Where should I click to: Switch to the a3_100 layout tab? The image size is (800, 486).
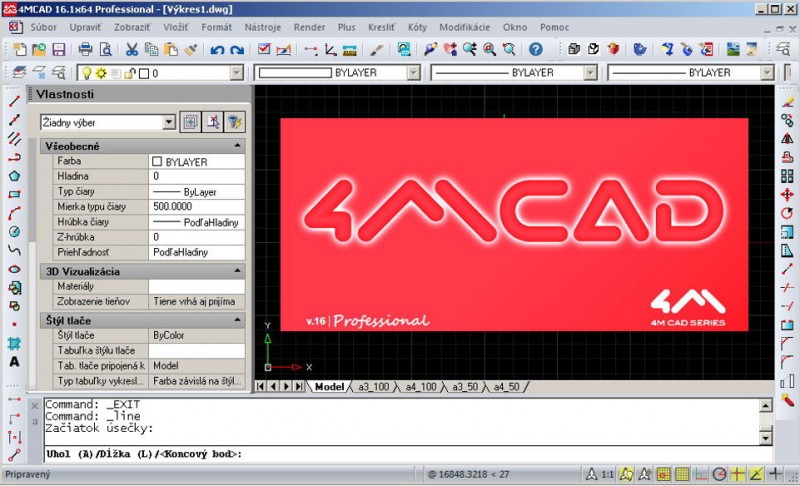coord(373,387)
